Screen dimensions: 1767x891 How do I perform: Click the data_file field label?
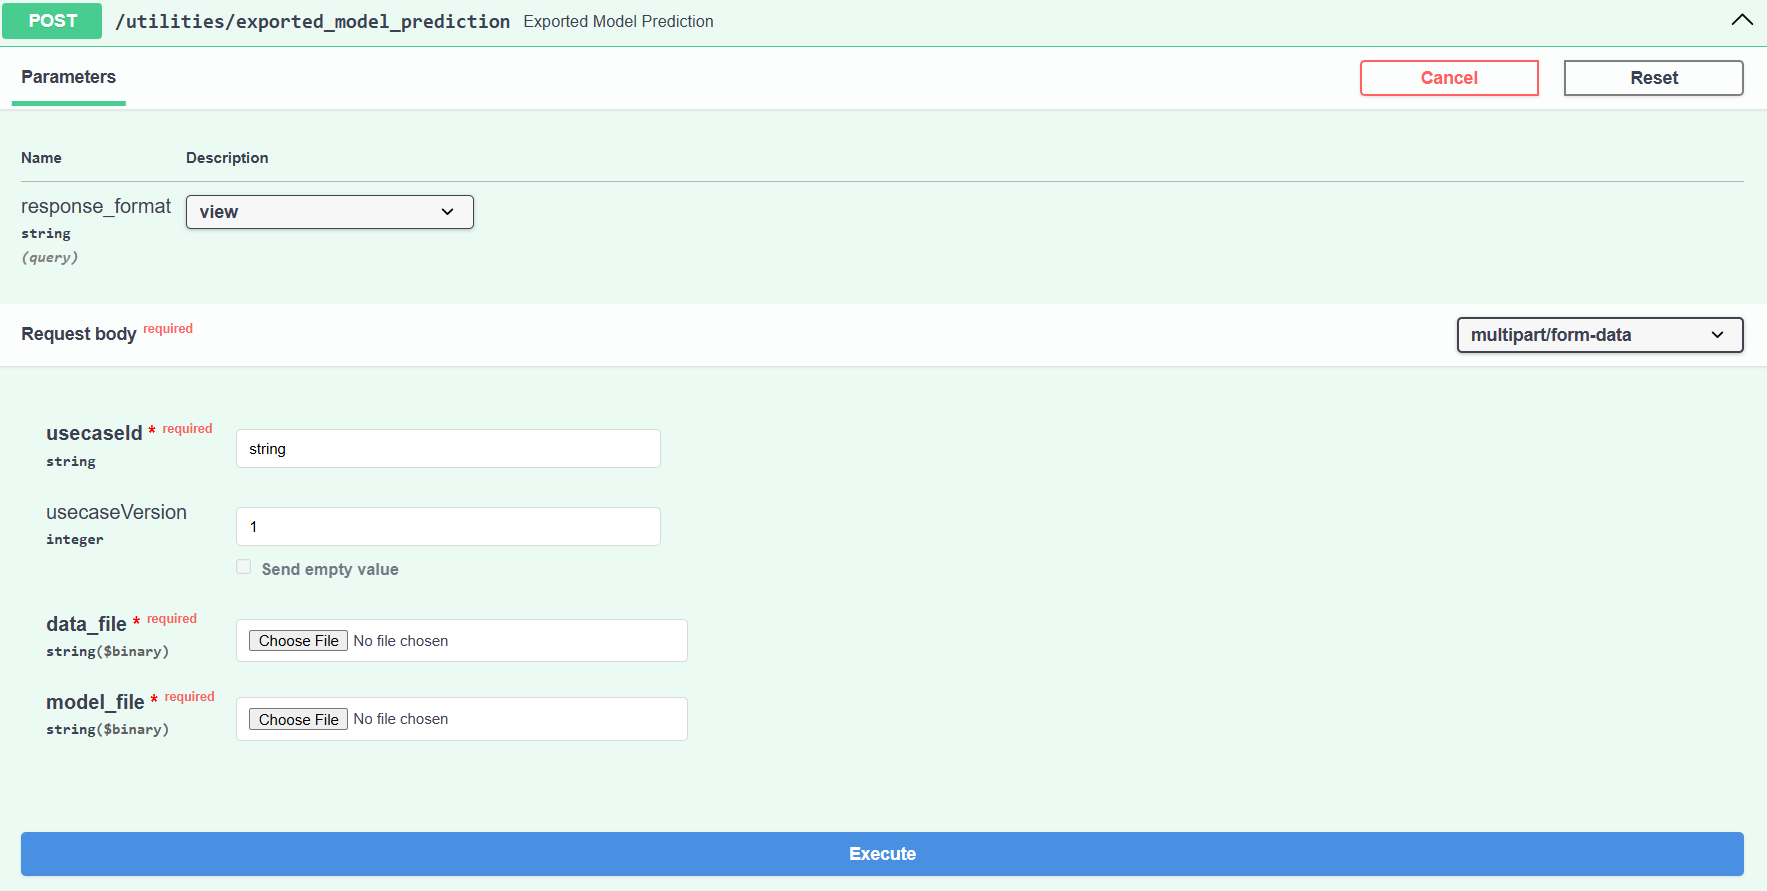(x=86, y=624)
